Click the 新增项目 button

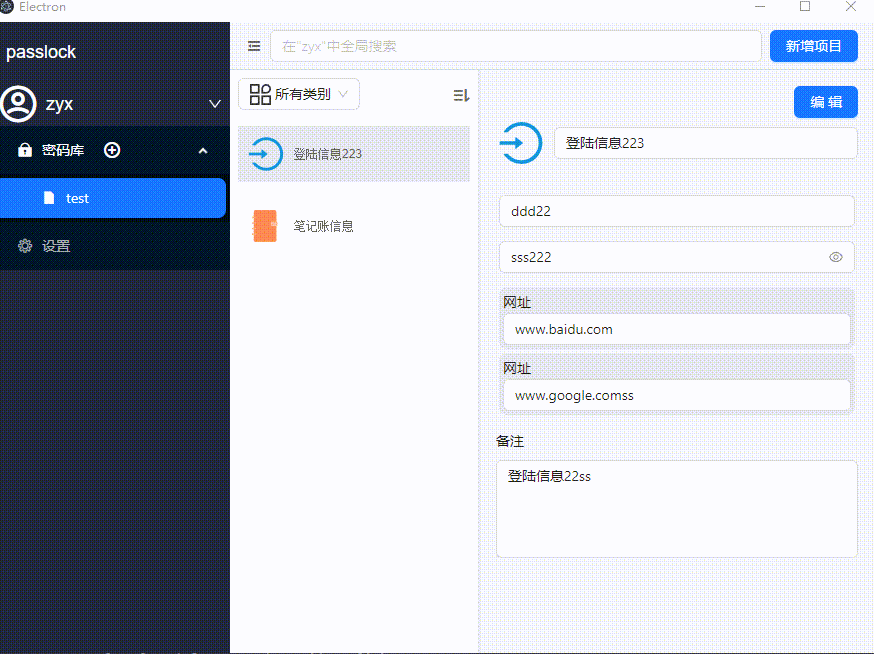pos(813,46)
